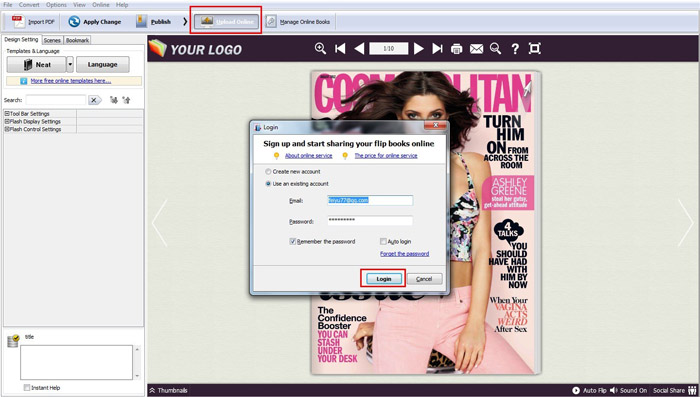Switch to the Scenes tab
The image size is (700, 397).
click(52, 40)
